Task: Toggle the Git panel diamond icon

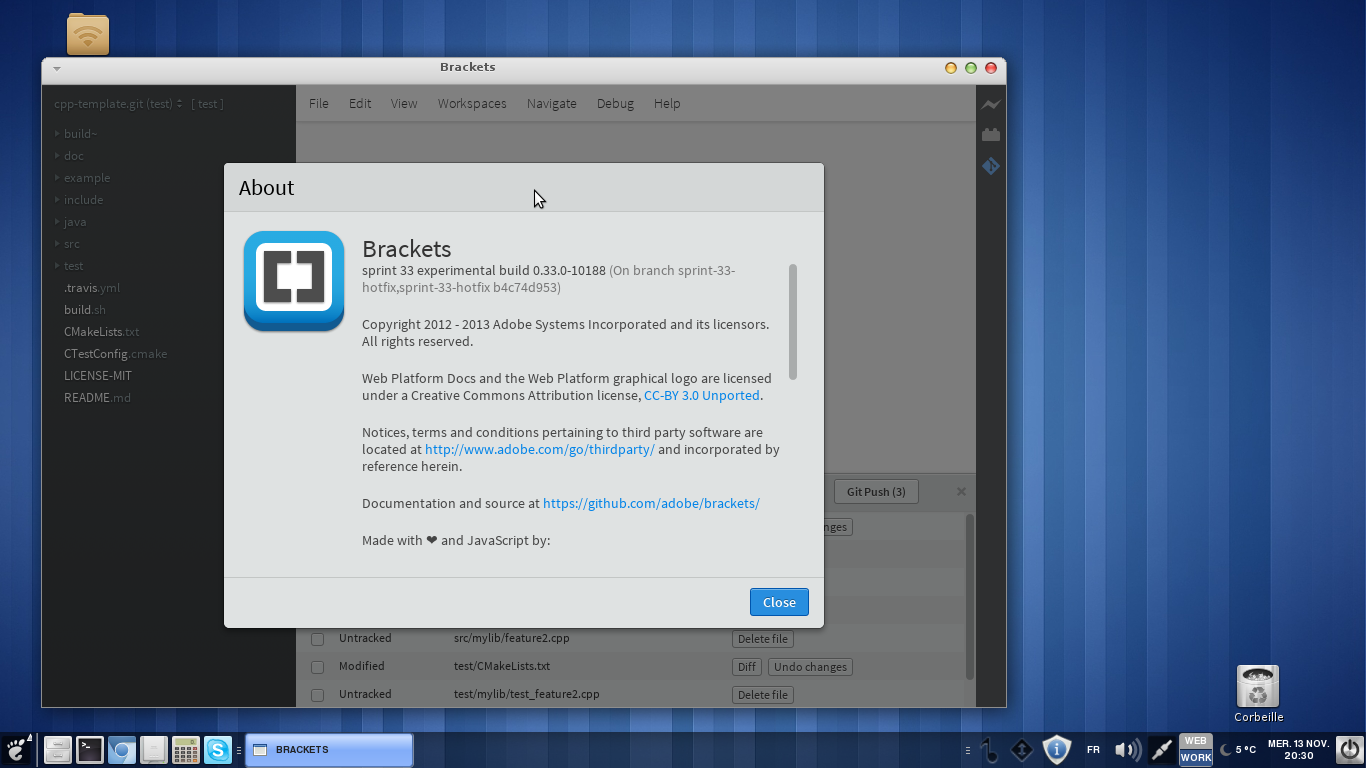Action: point(990,166)
